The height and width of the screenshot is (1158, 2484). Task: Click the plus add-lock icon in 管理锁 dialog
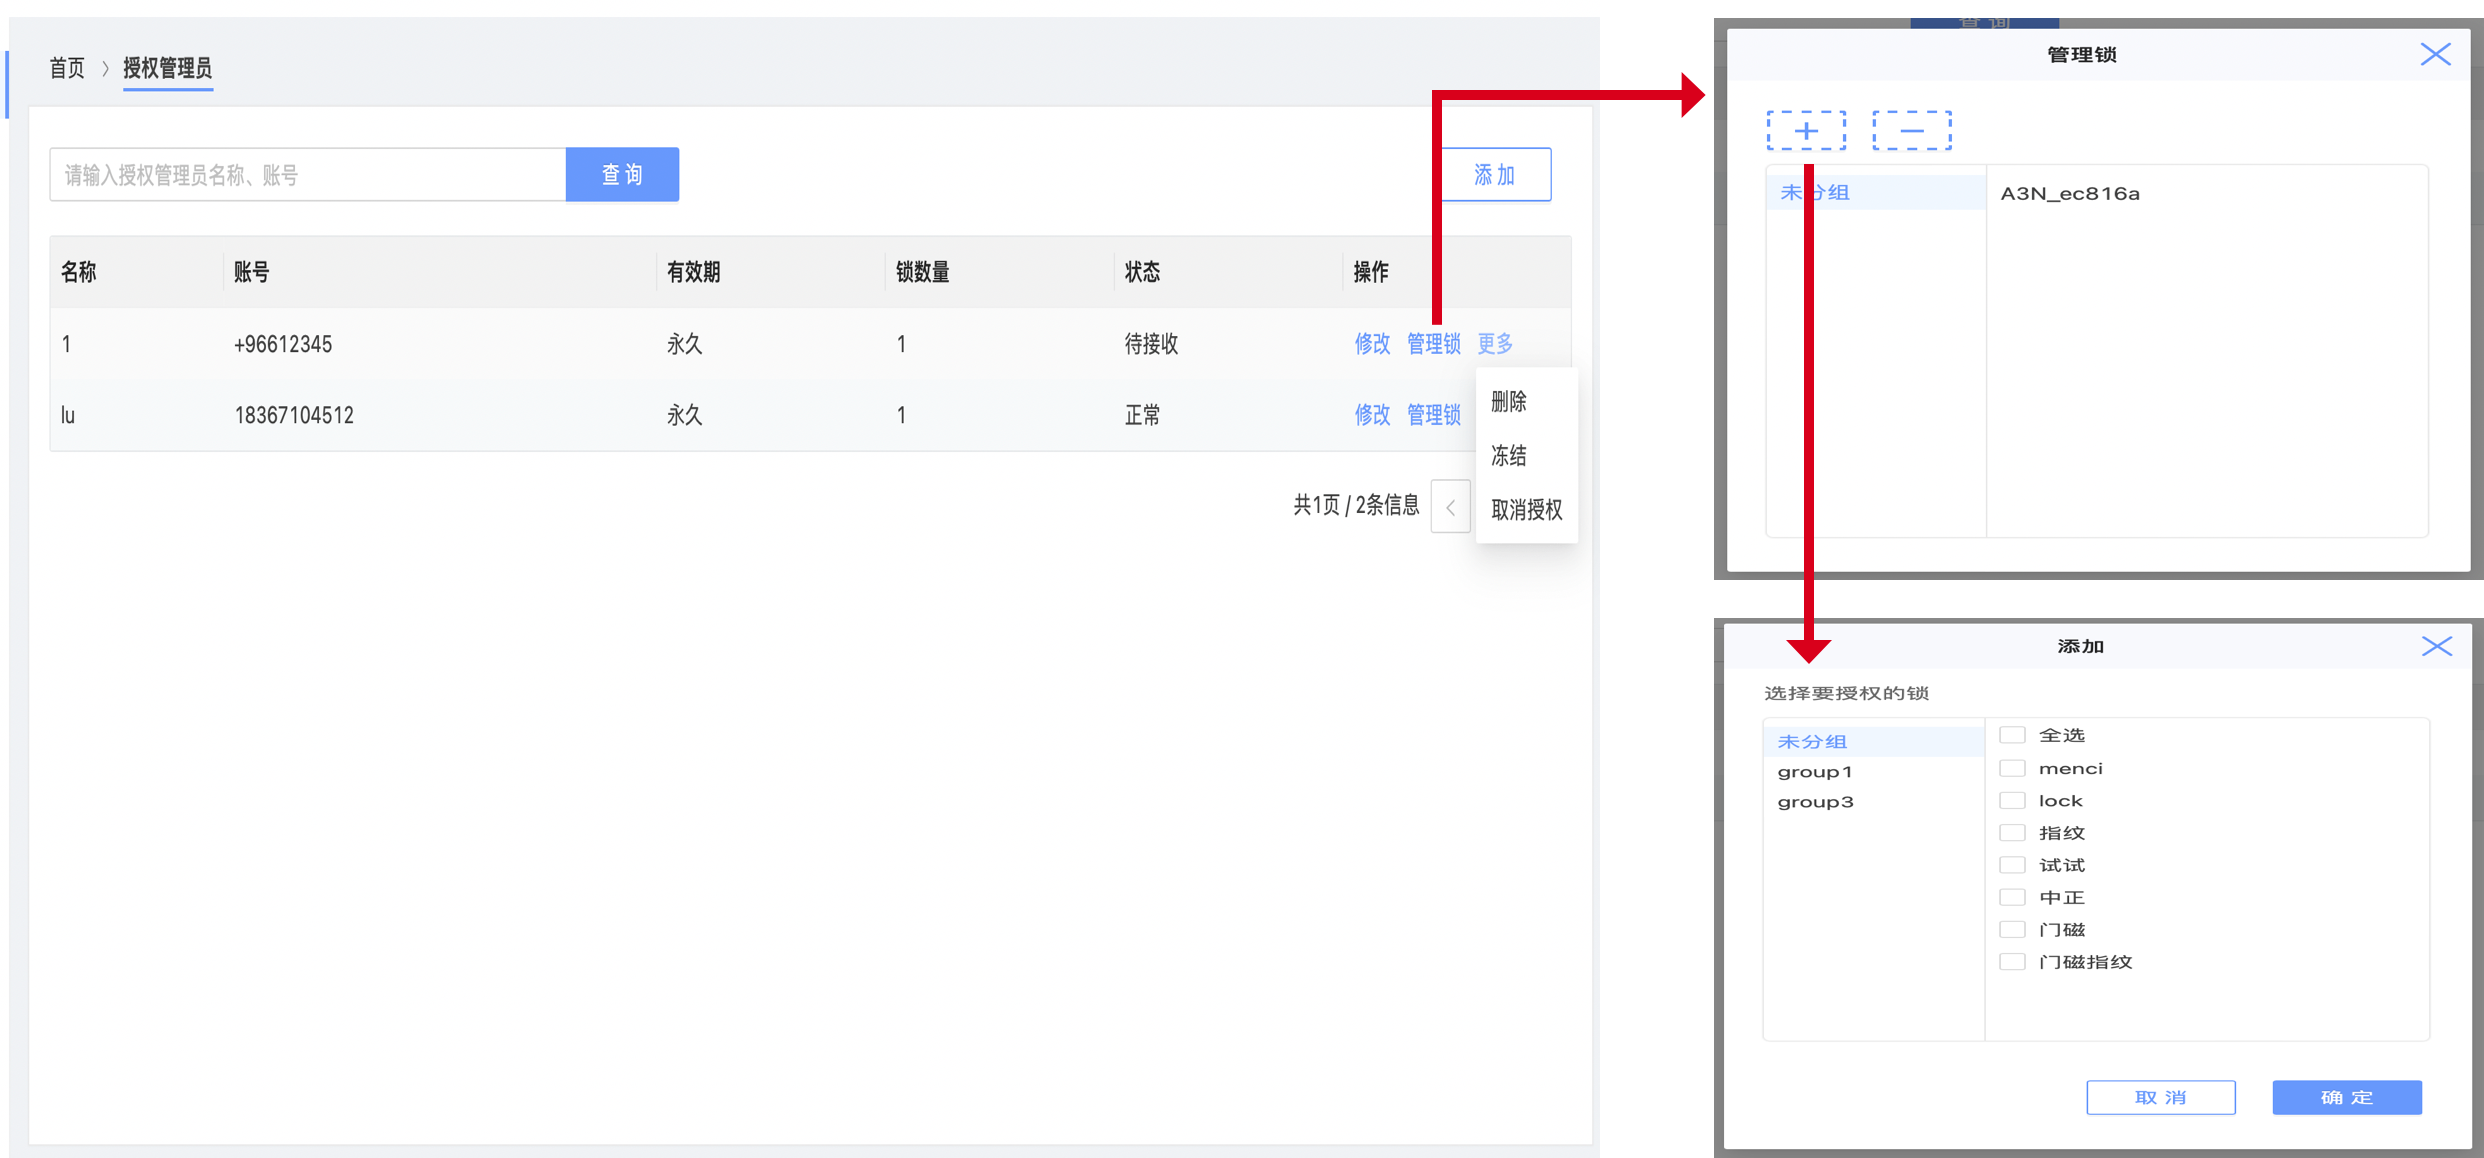(1806, 131)
